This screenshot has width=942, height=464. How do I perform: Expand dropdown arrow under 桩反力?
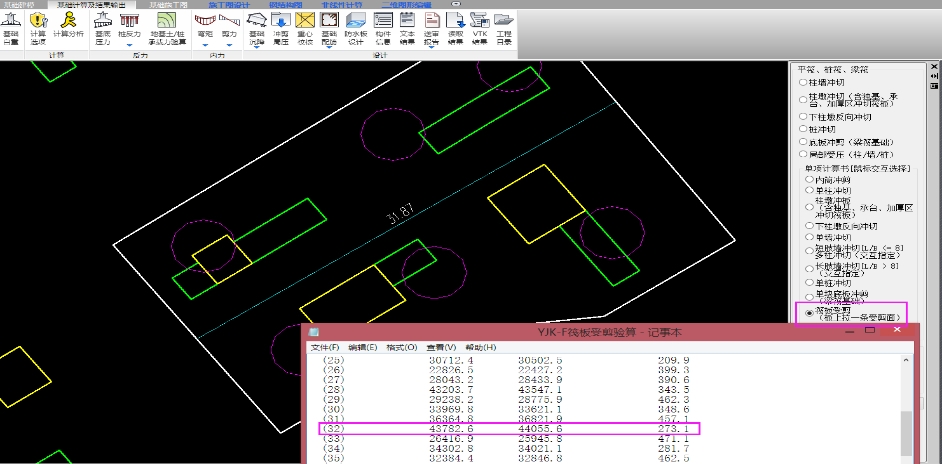tap(129, 45)
